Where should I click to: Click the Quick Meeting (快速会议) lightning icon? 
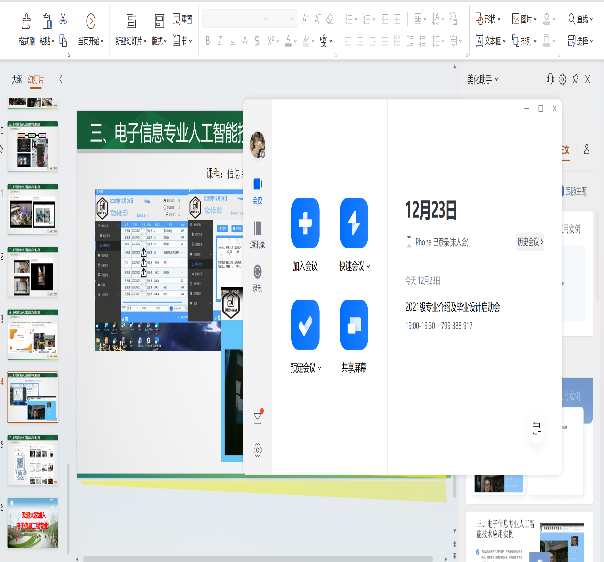coord(354,222)
